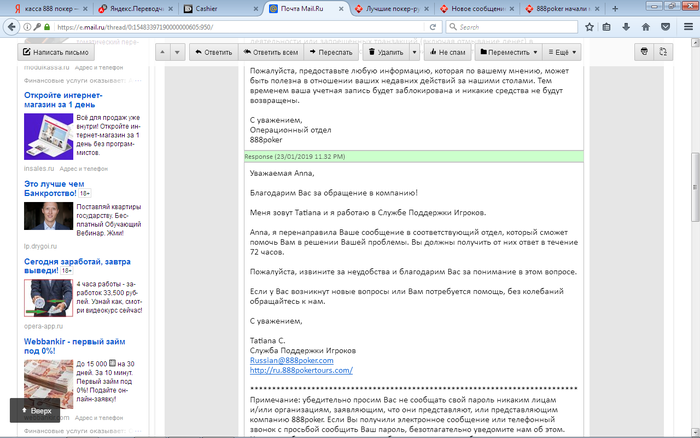Click Переслать forward button
Image resolution: width=700 pixels, height=438 pixels.
(x=331, y=52)
